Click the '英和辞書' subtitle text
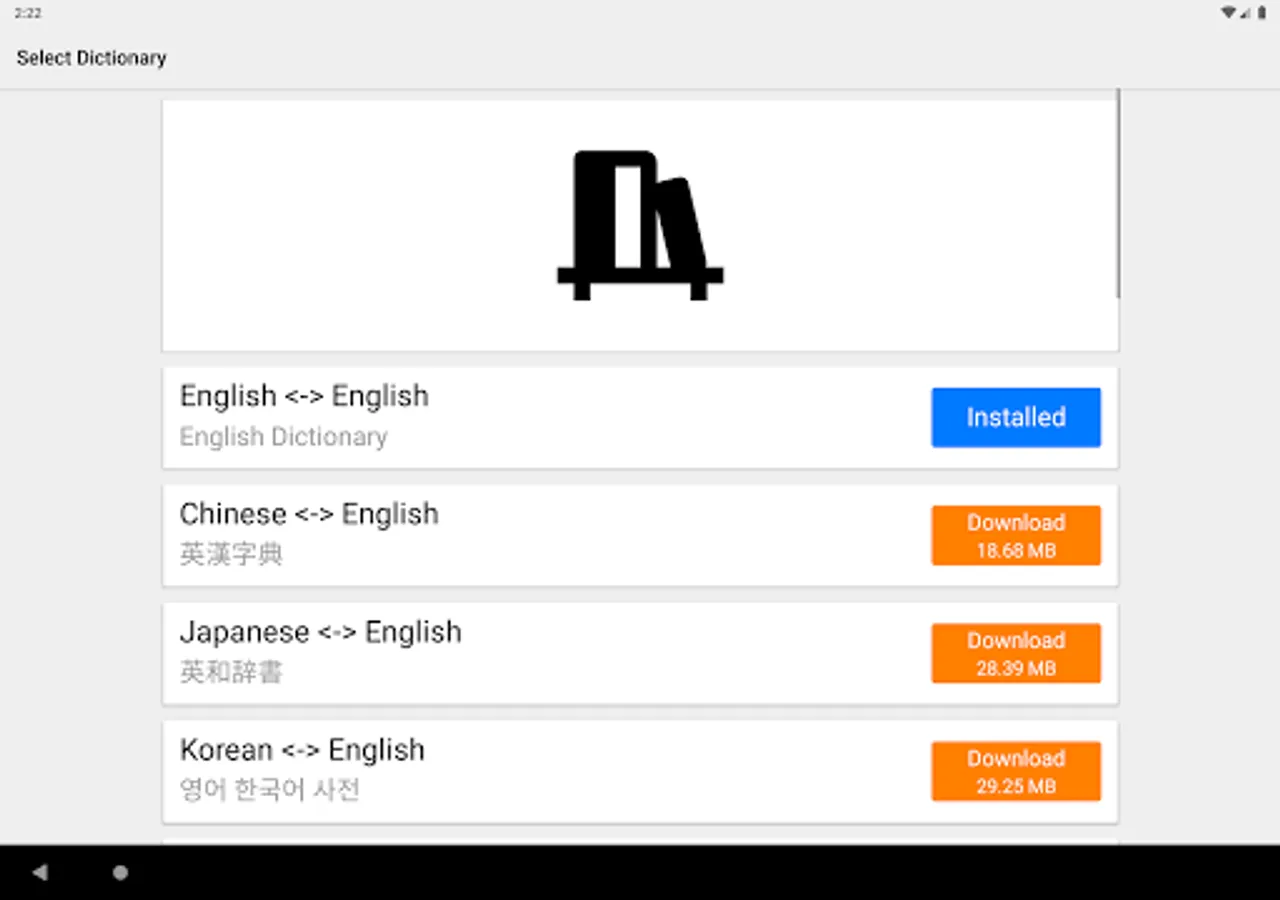 pos(231,672)
